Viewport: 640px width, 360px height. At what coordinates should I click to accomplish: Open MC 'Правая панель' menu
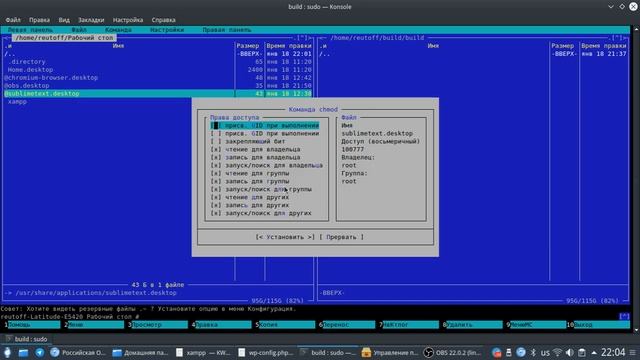click(x=227, y=30)
